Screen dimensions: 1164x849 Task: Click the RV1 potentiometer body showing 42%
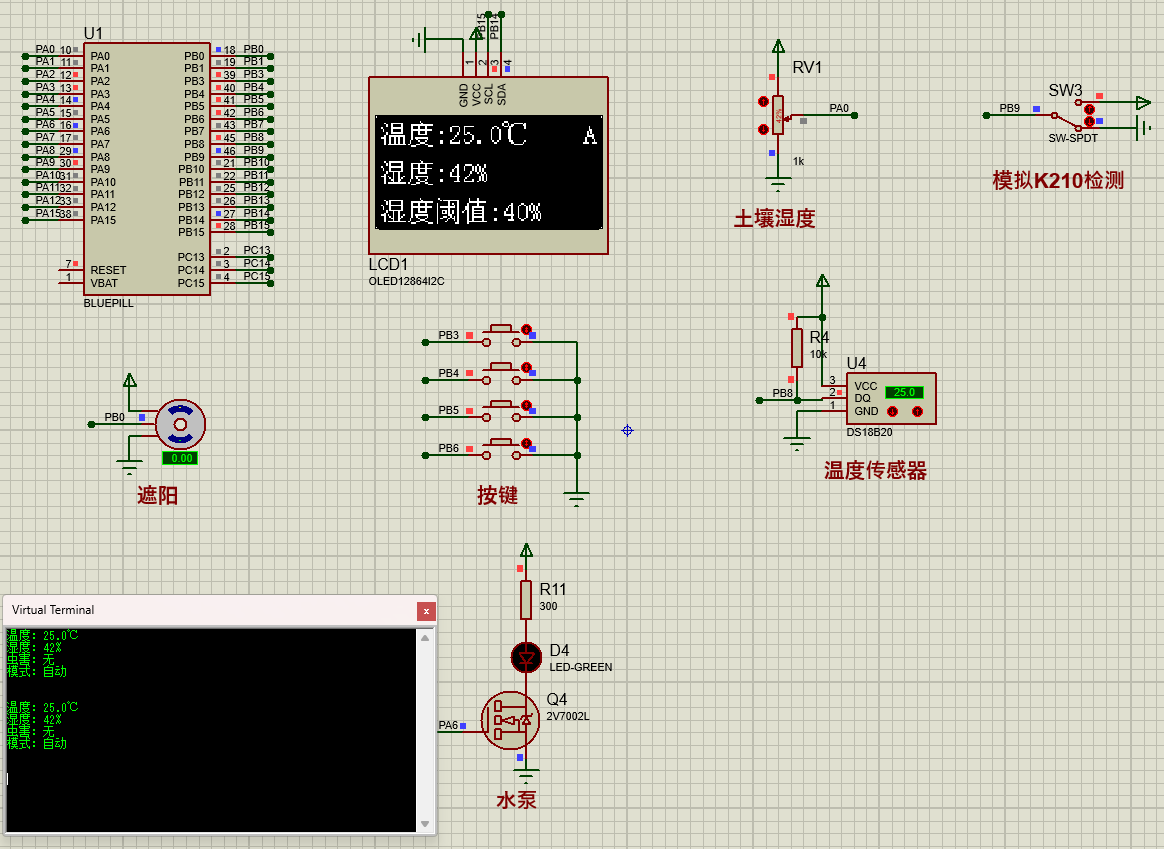pyautogui.click(x=779, y=115)
